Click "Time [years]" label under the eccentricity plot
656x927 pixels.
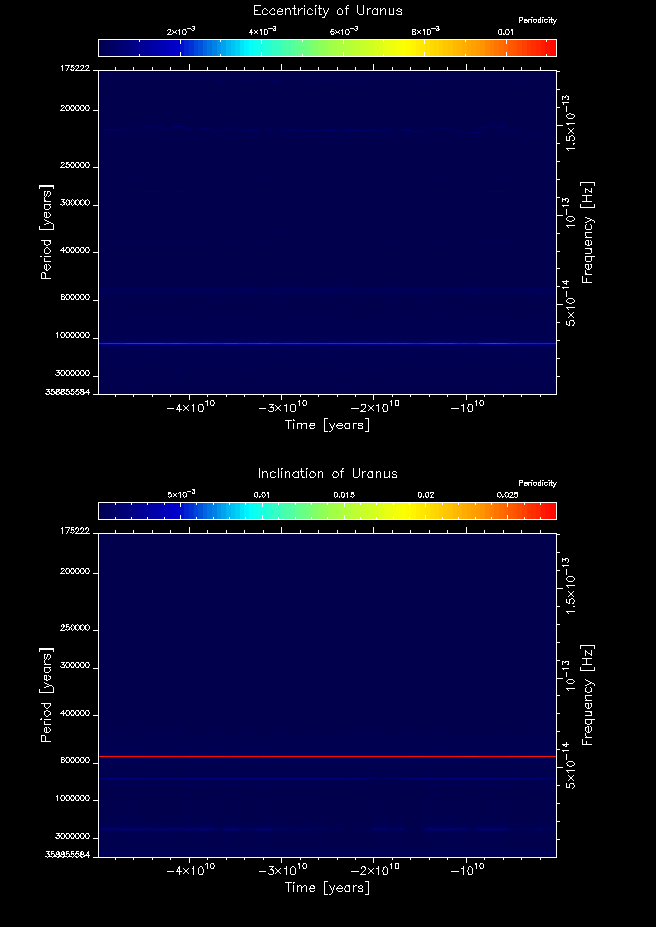tap(328, 425)
